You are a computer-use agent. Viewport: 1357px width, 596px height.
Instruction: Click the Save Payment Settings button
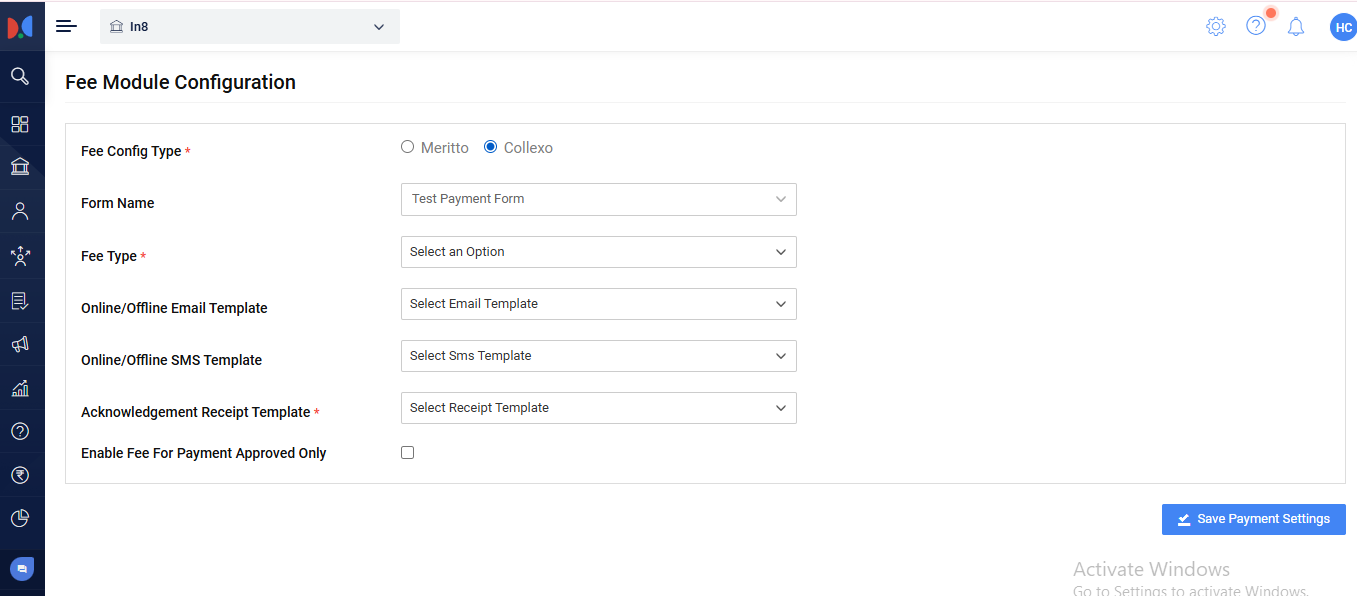pyautogui.click(x=1253, y=519)
